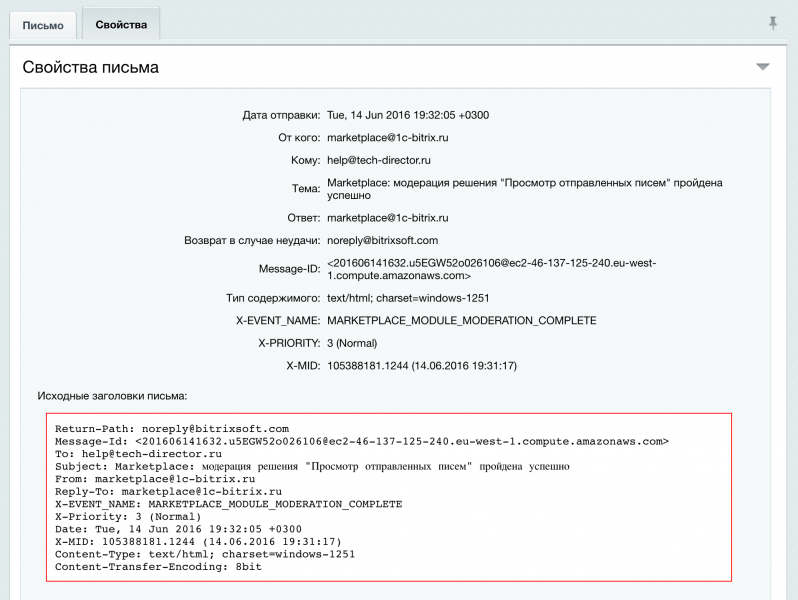Click the Return-Path line in raw headers

coord(171,428)
